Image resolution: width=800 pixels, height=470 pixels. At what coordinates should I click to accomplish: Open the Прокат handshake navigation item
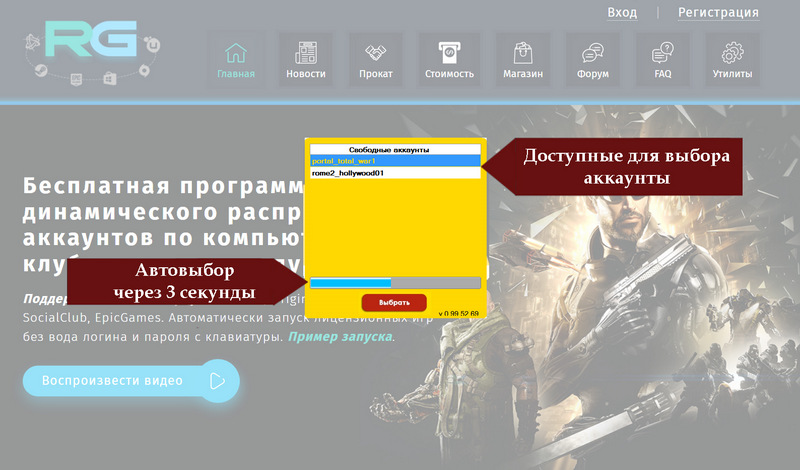click(x=376, y=60)
